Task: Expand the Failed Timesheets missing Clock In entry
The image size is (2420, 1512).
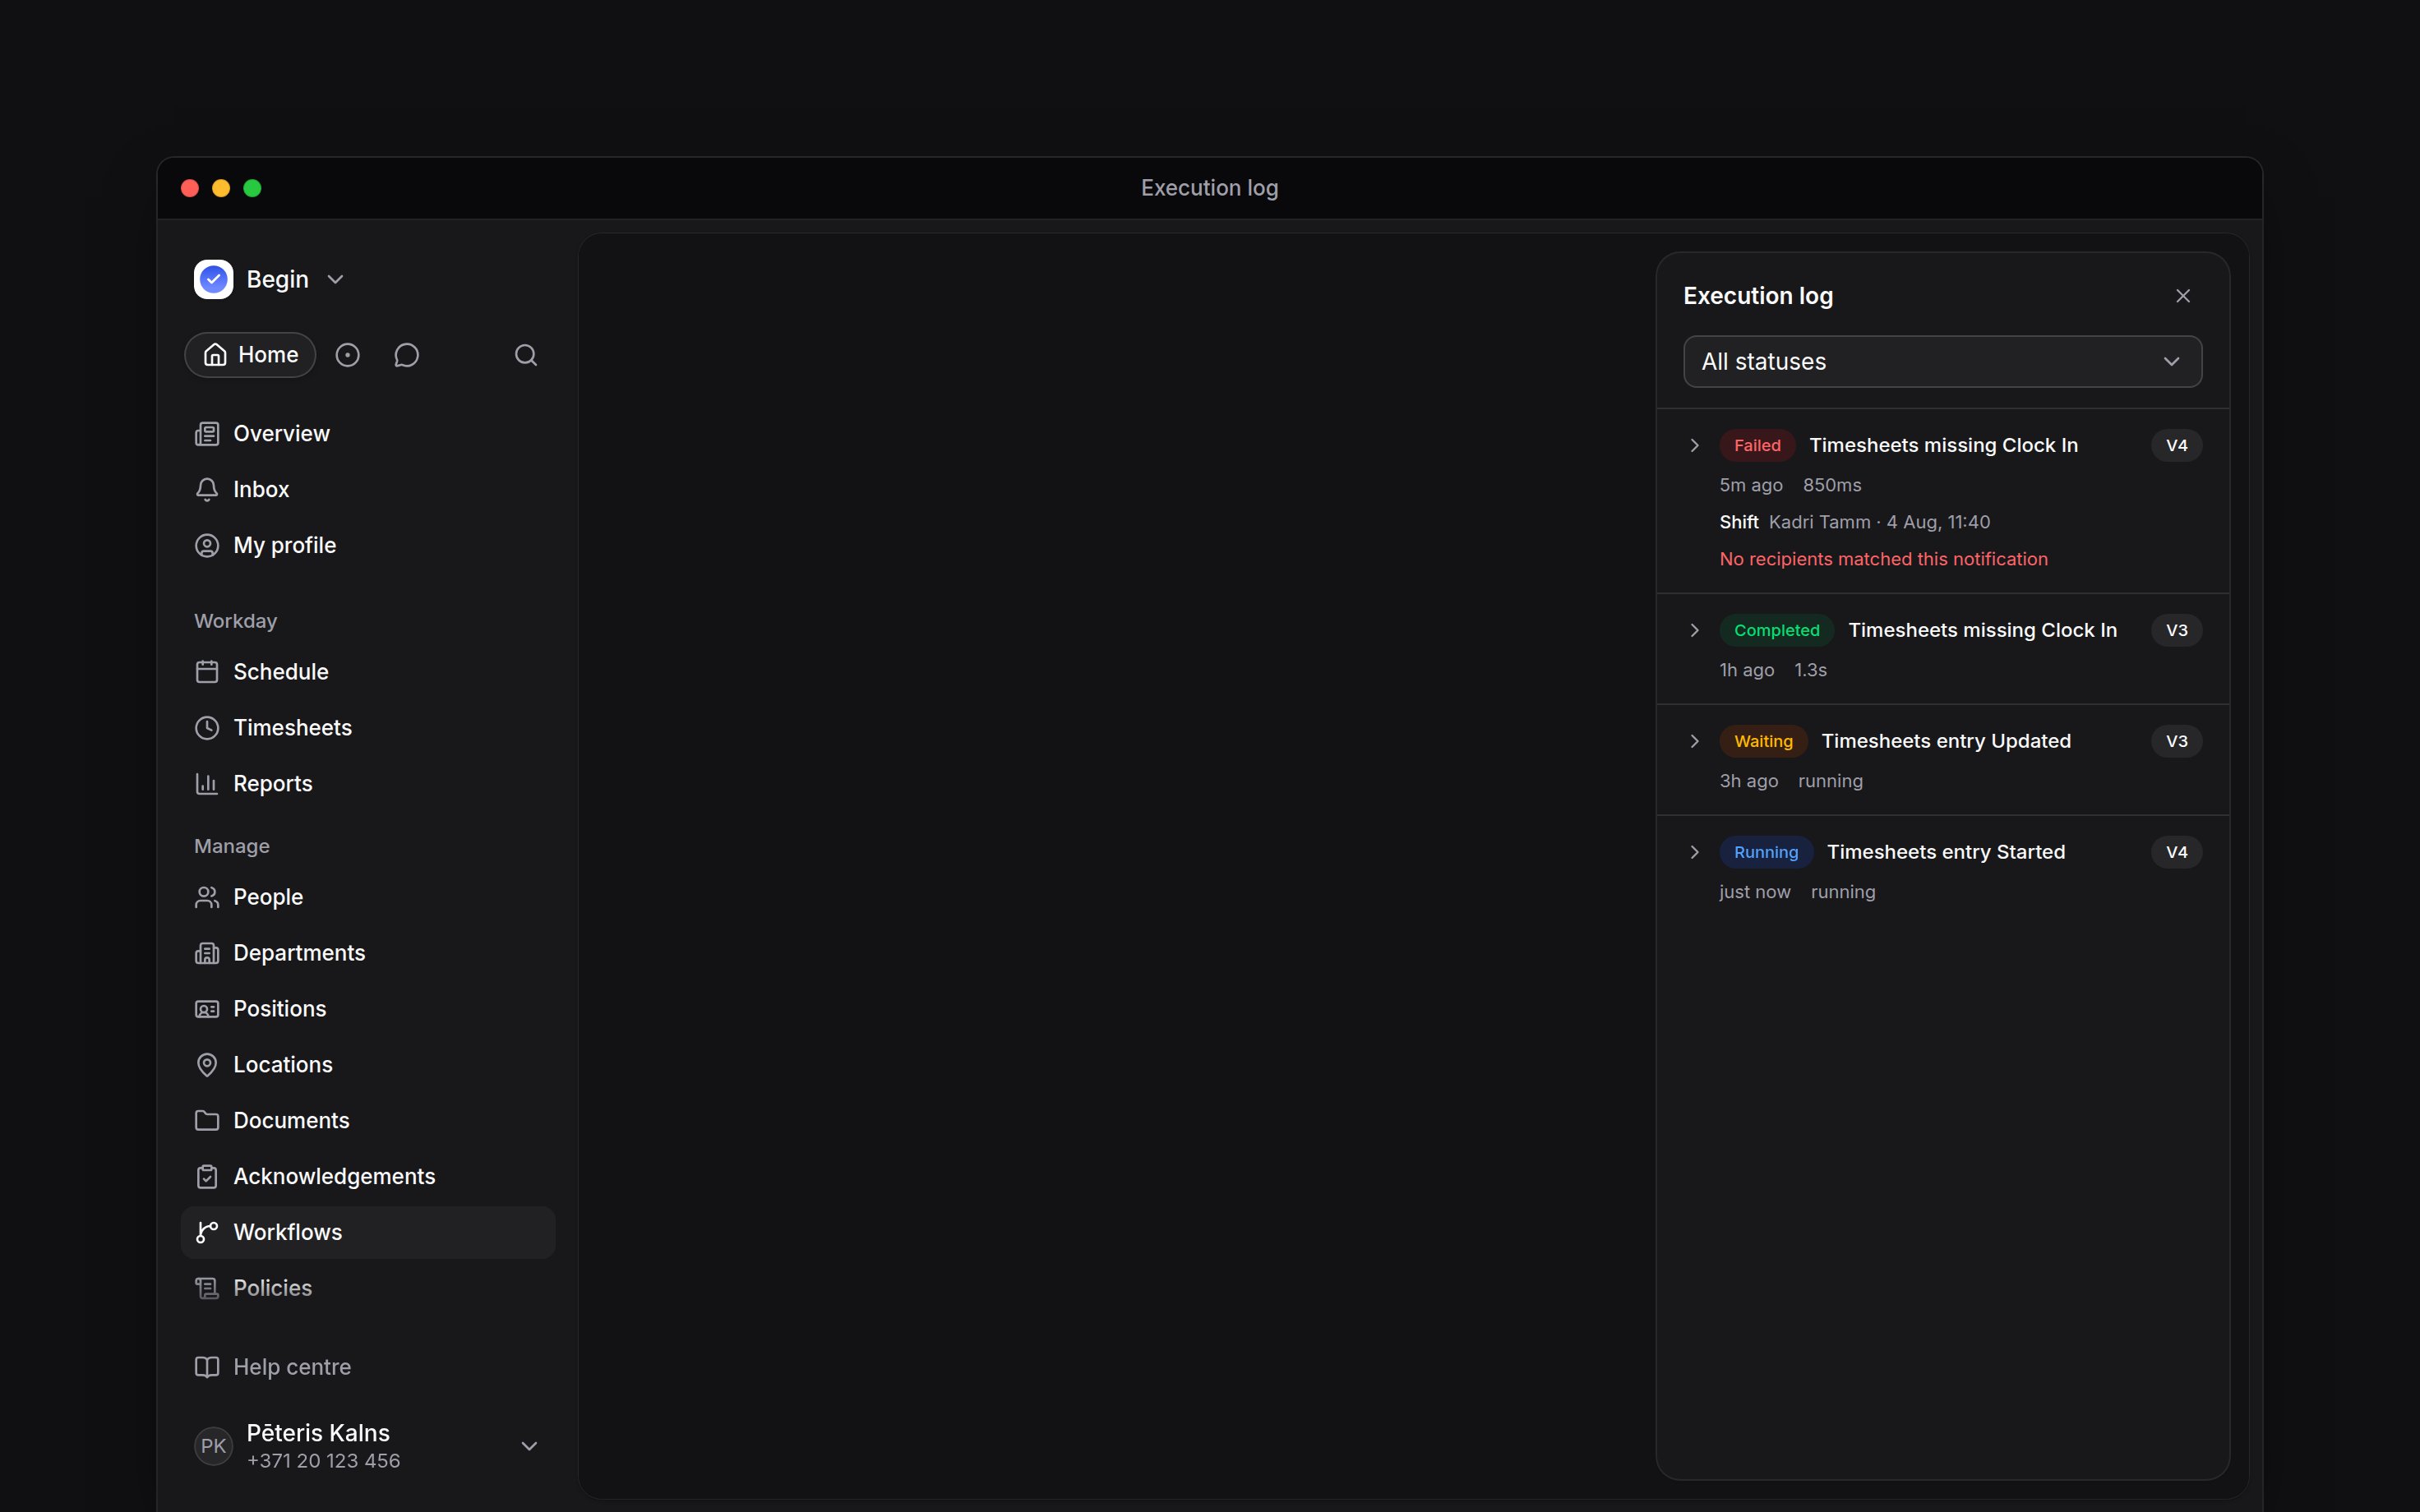Action: 1695,446
